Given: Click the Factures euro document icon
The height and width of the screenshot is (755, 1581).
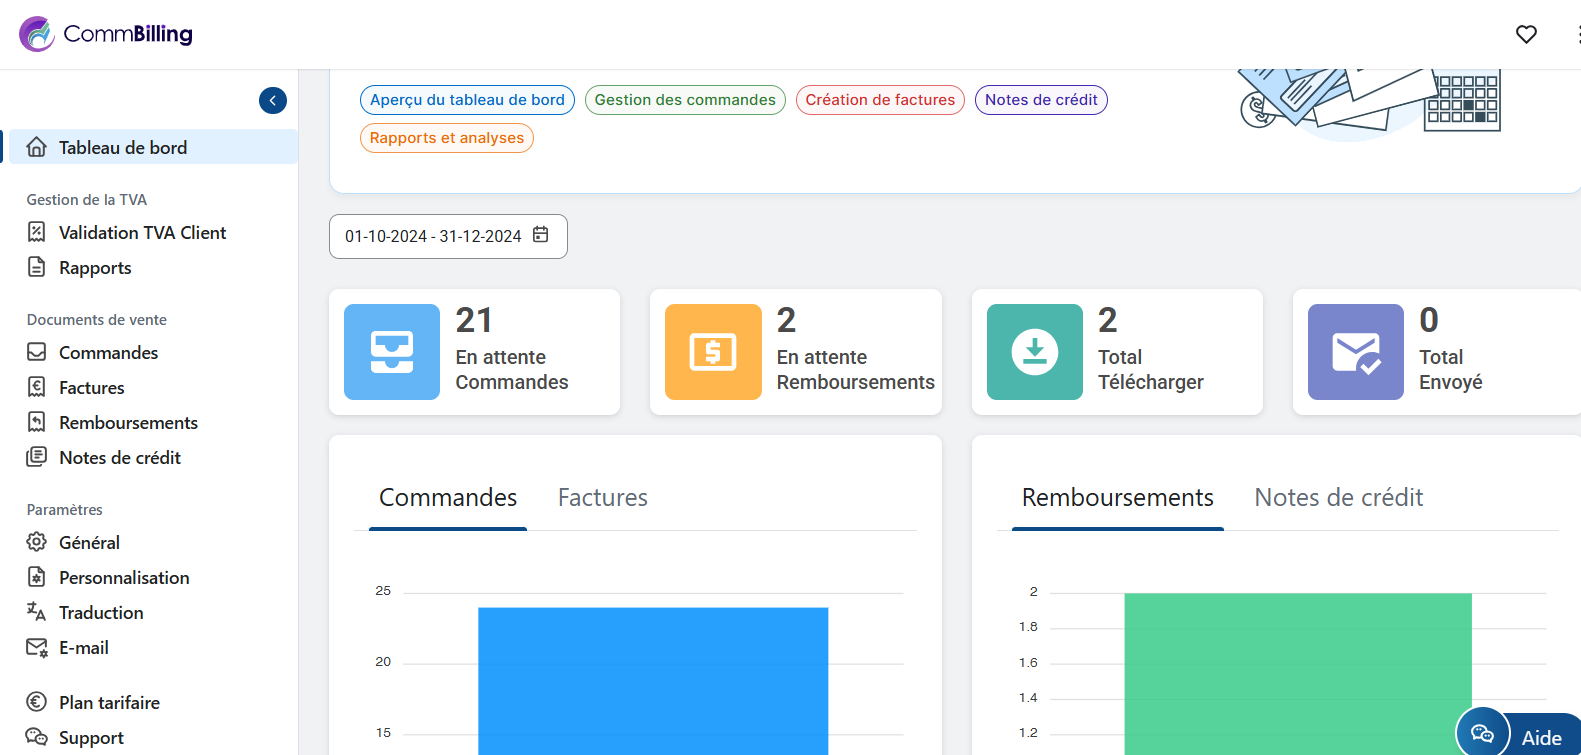Looking at the screenshot, I should [x=37, y=387].
